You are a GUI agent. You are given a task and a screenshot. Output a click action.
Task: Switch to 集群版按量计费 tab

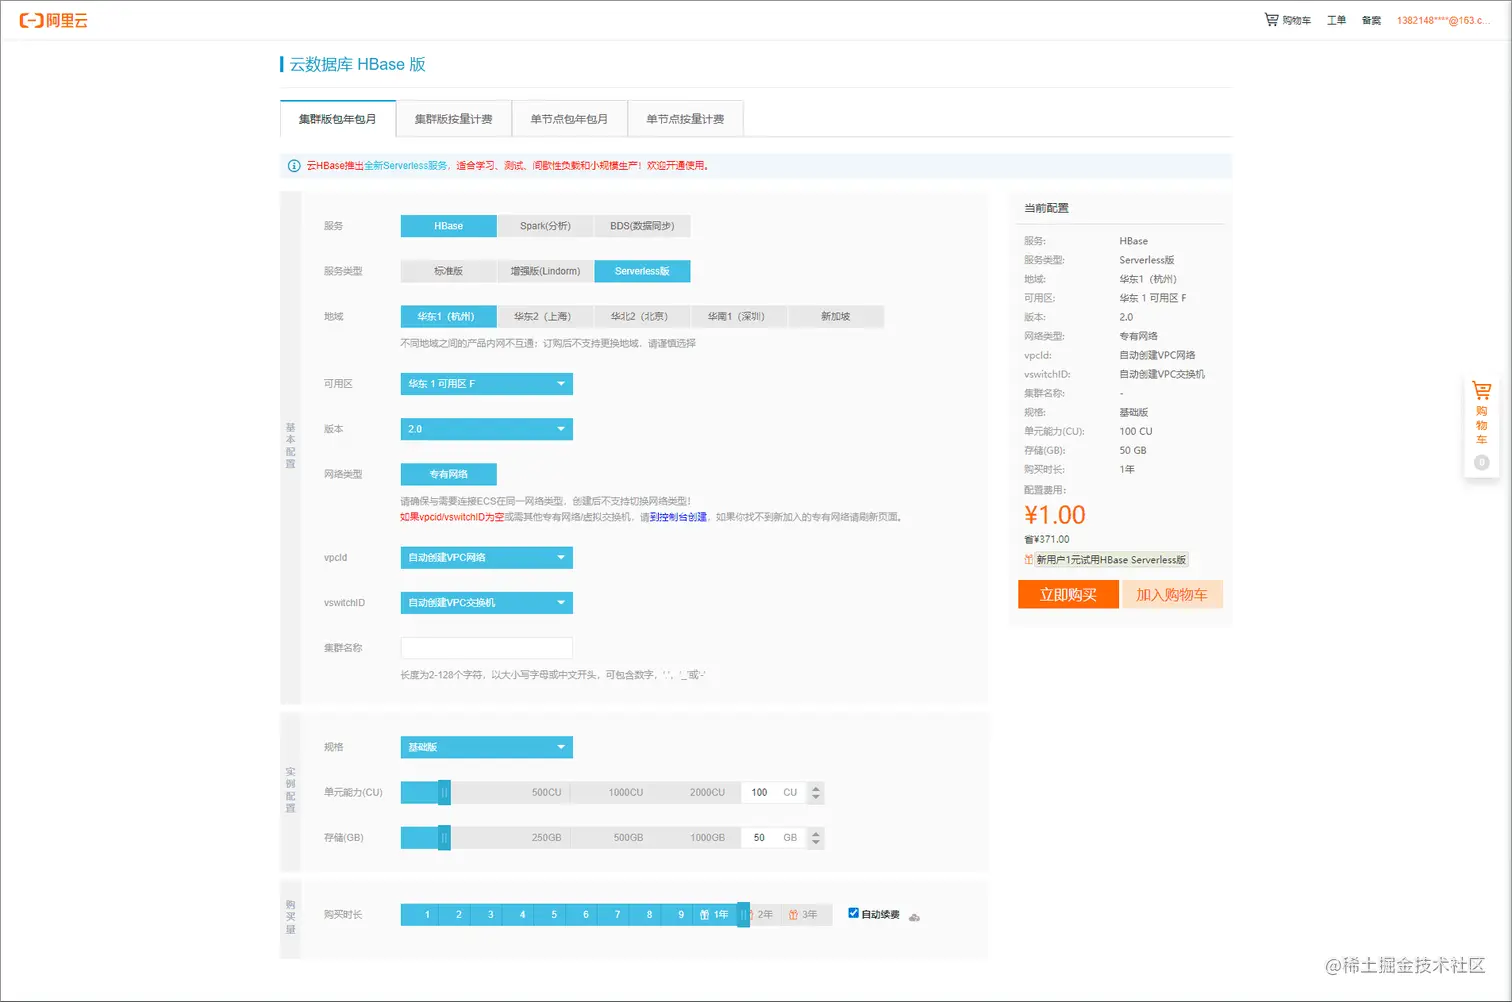pyautogui.click(x=454, y=119)
